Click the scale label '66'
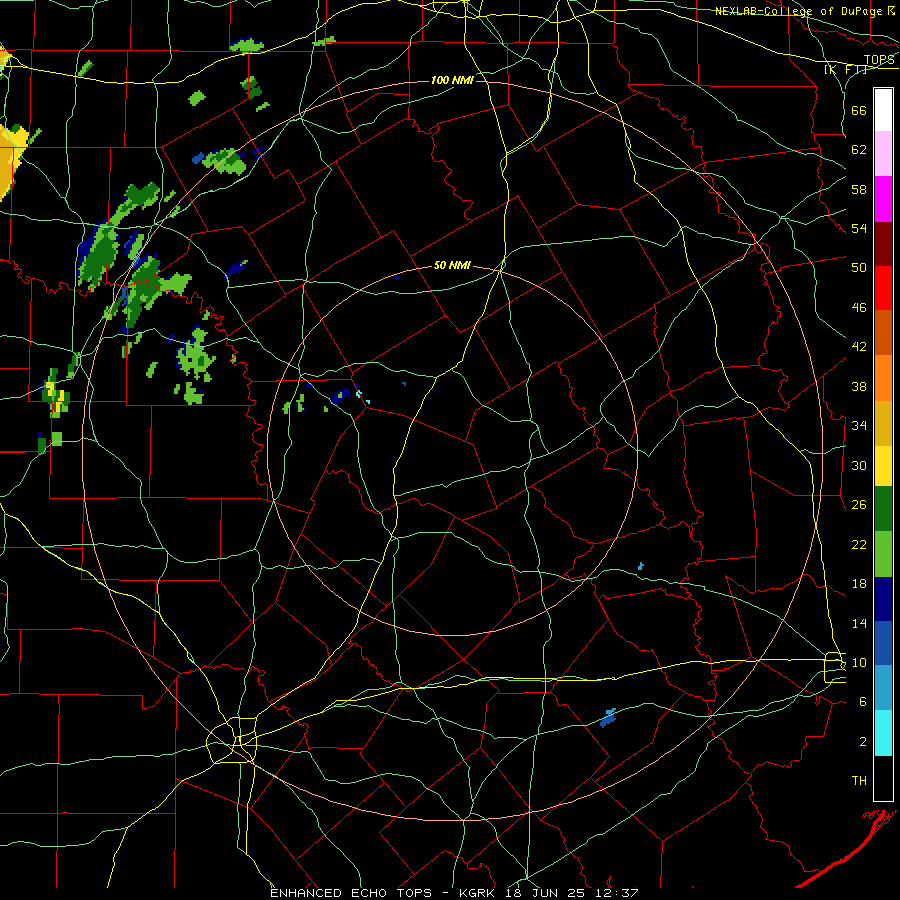900x900 pixels. point(859,110)
